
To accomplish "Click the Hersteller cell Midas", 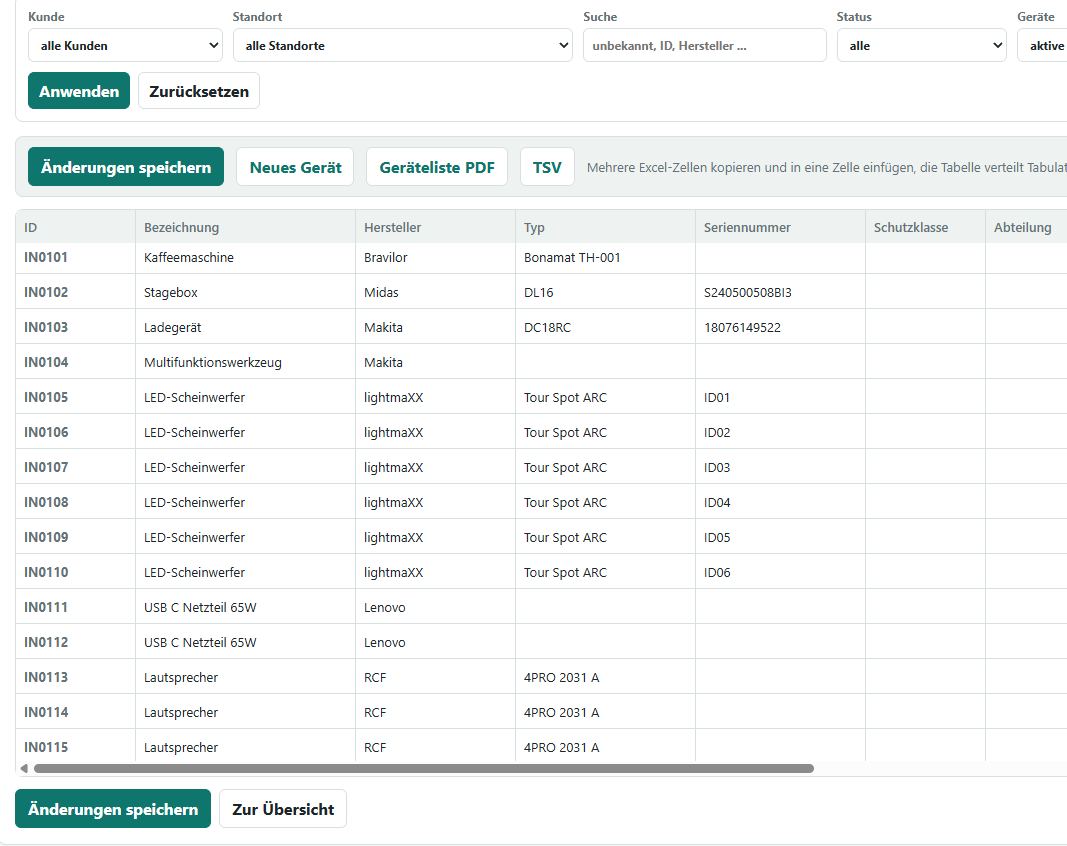I will tap(435, 292).
